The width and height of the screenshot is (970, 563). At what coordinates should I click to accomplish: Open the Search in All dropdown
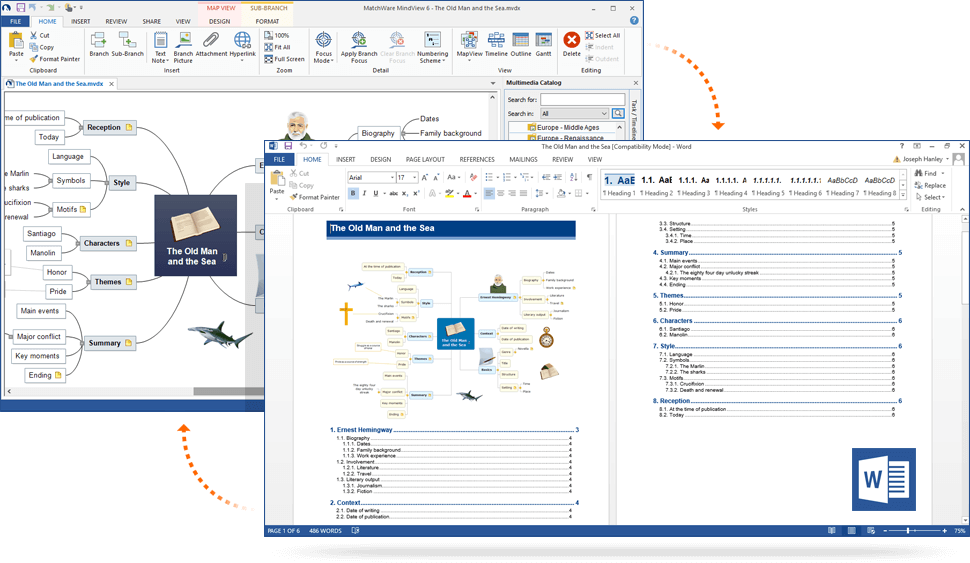pos(575,113)
